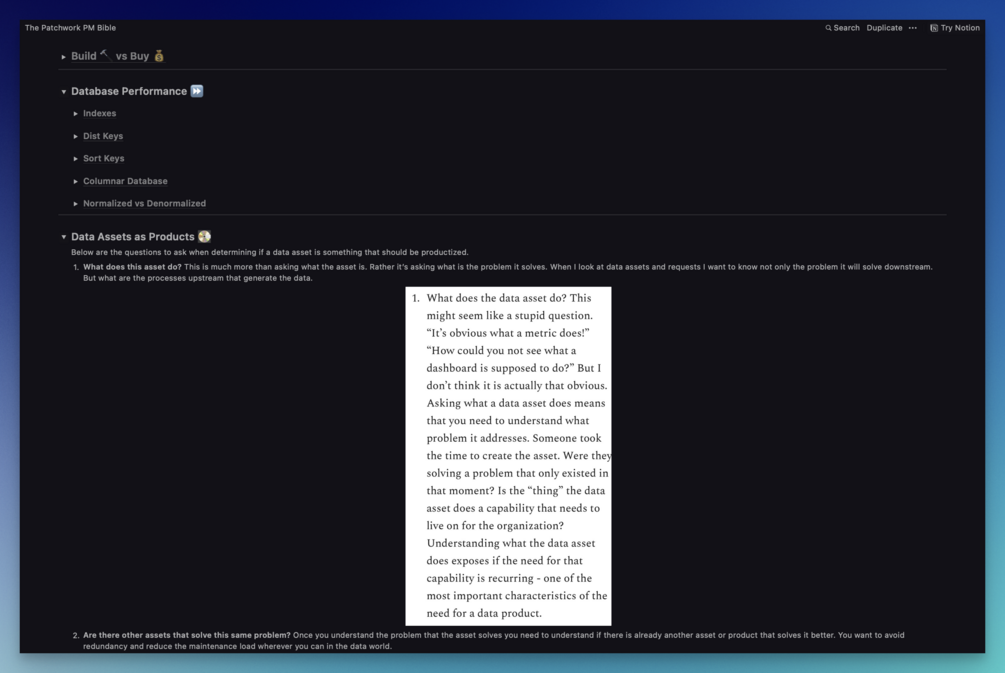
Task: Open the three-dots more menu
Action: [x=913, y=28]
